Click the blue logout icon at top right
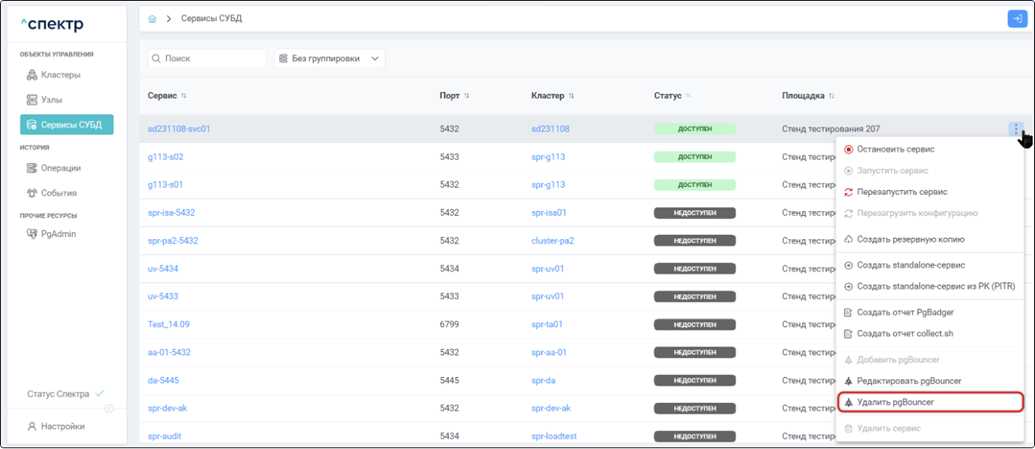The height and width of the screenshot is (449, 1035). [1016, 19]
